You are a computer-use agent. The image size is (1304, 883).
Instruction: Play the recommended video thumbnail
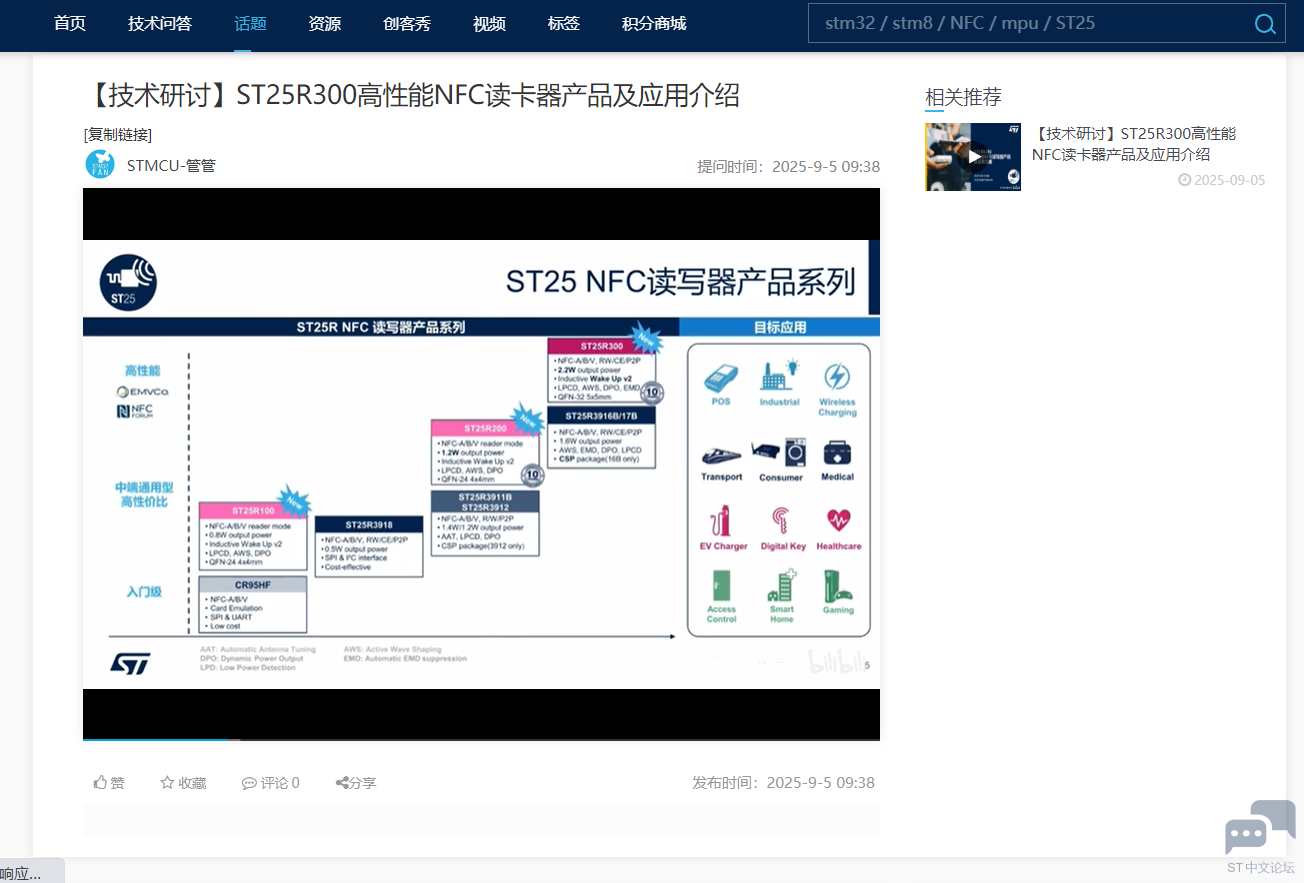coord(973,157)
